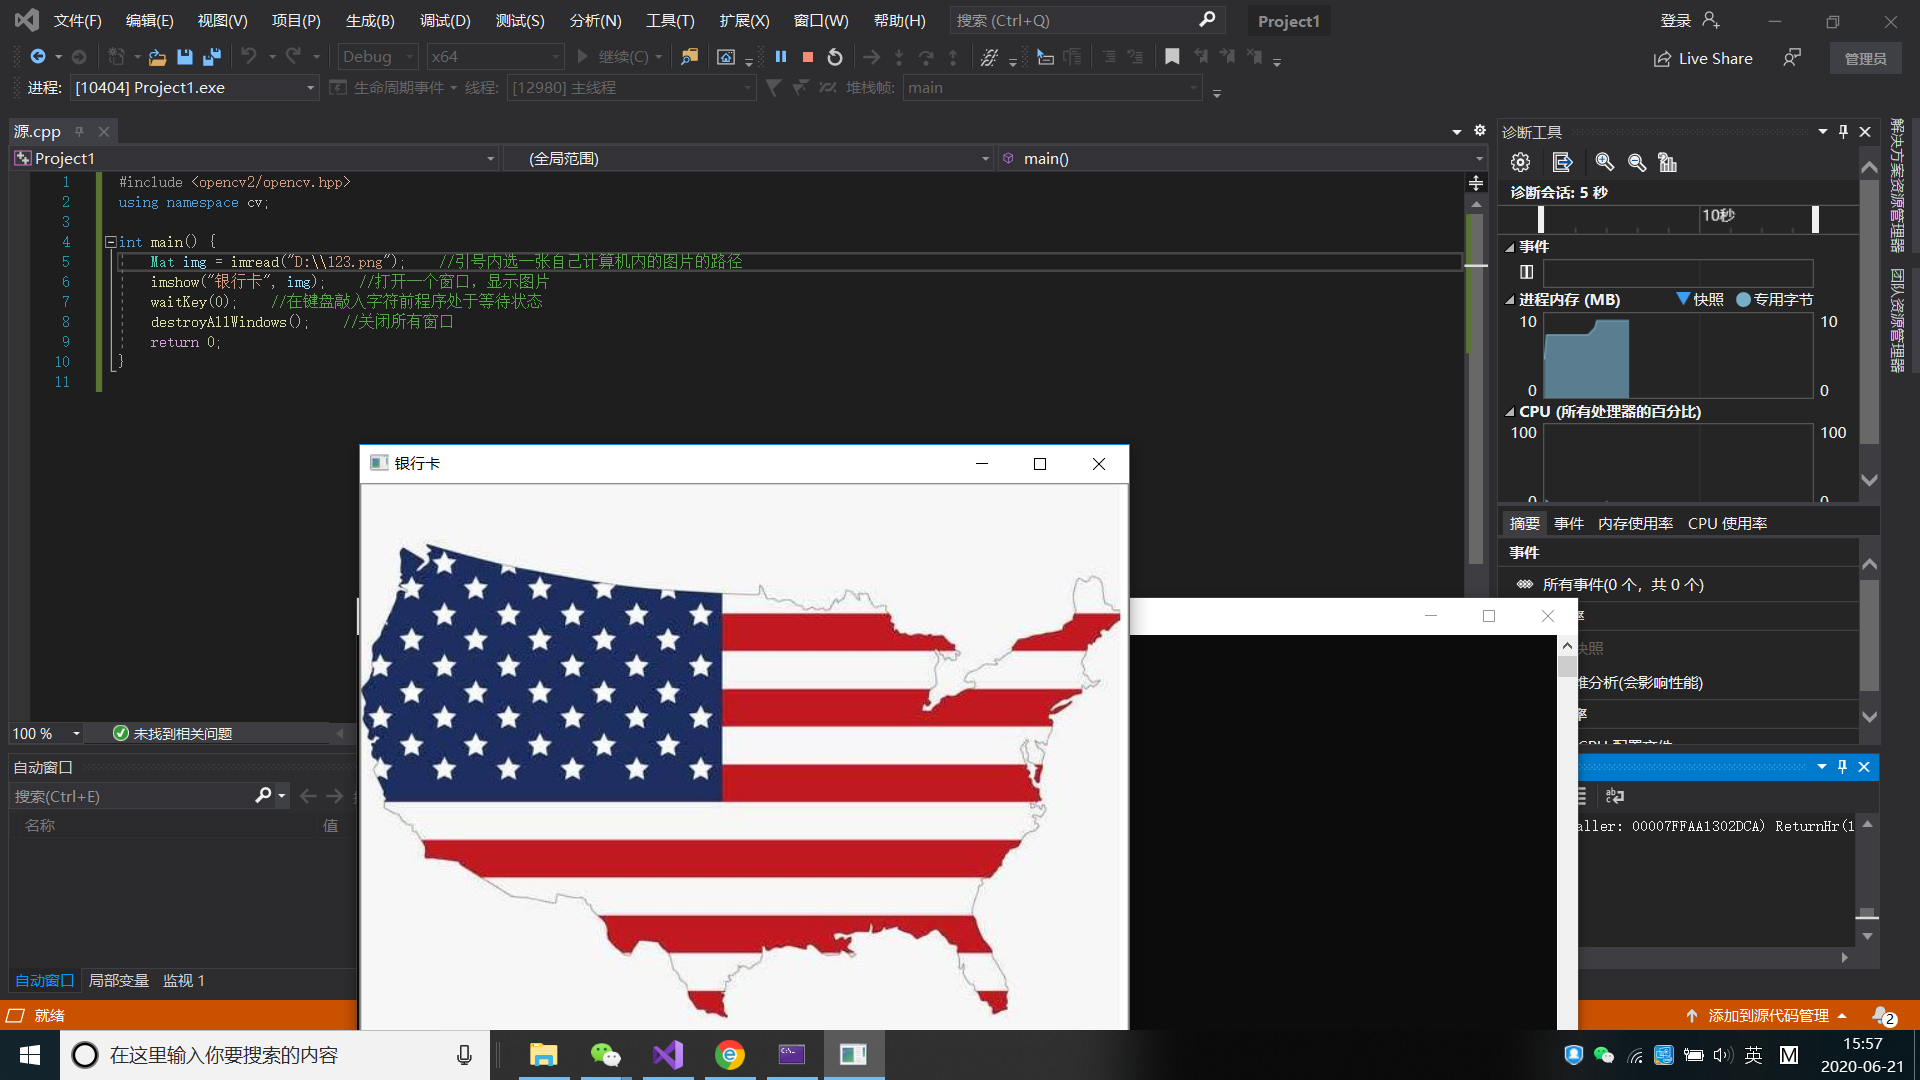1920x1080 pixels.
Task: Open Diagnostic Tools settings gear icon
Action: 1521,162
